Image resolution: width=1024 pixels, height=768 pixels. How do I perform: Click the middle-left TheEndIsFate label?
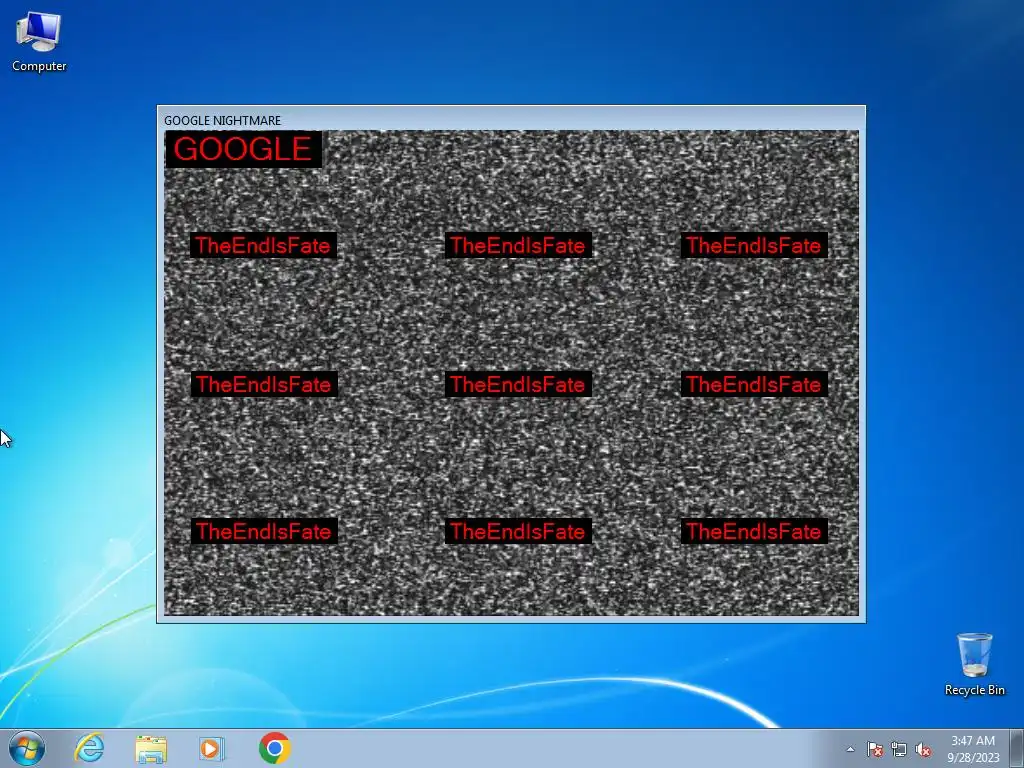click(x=264, y=384)
